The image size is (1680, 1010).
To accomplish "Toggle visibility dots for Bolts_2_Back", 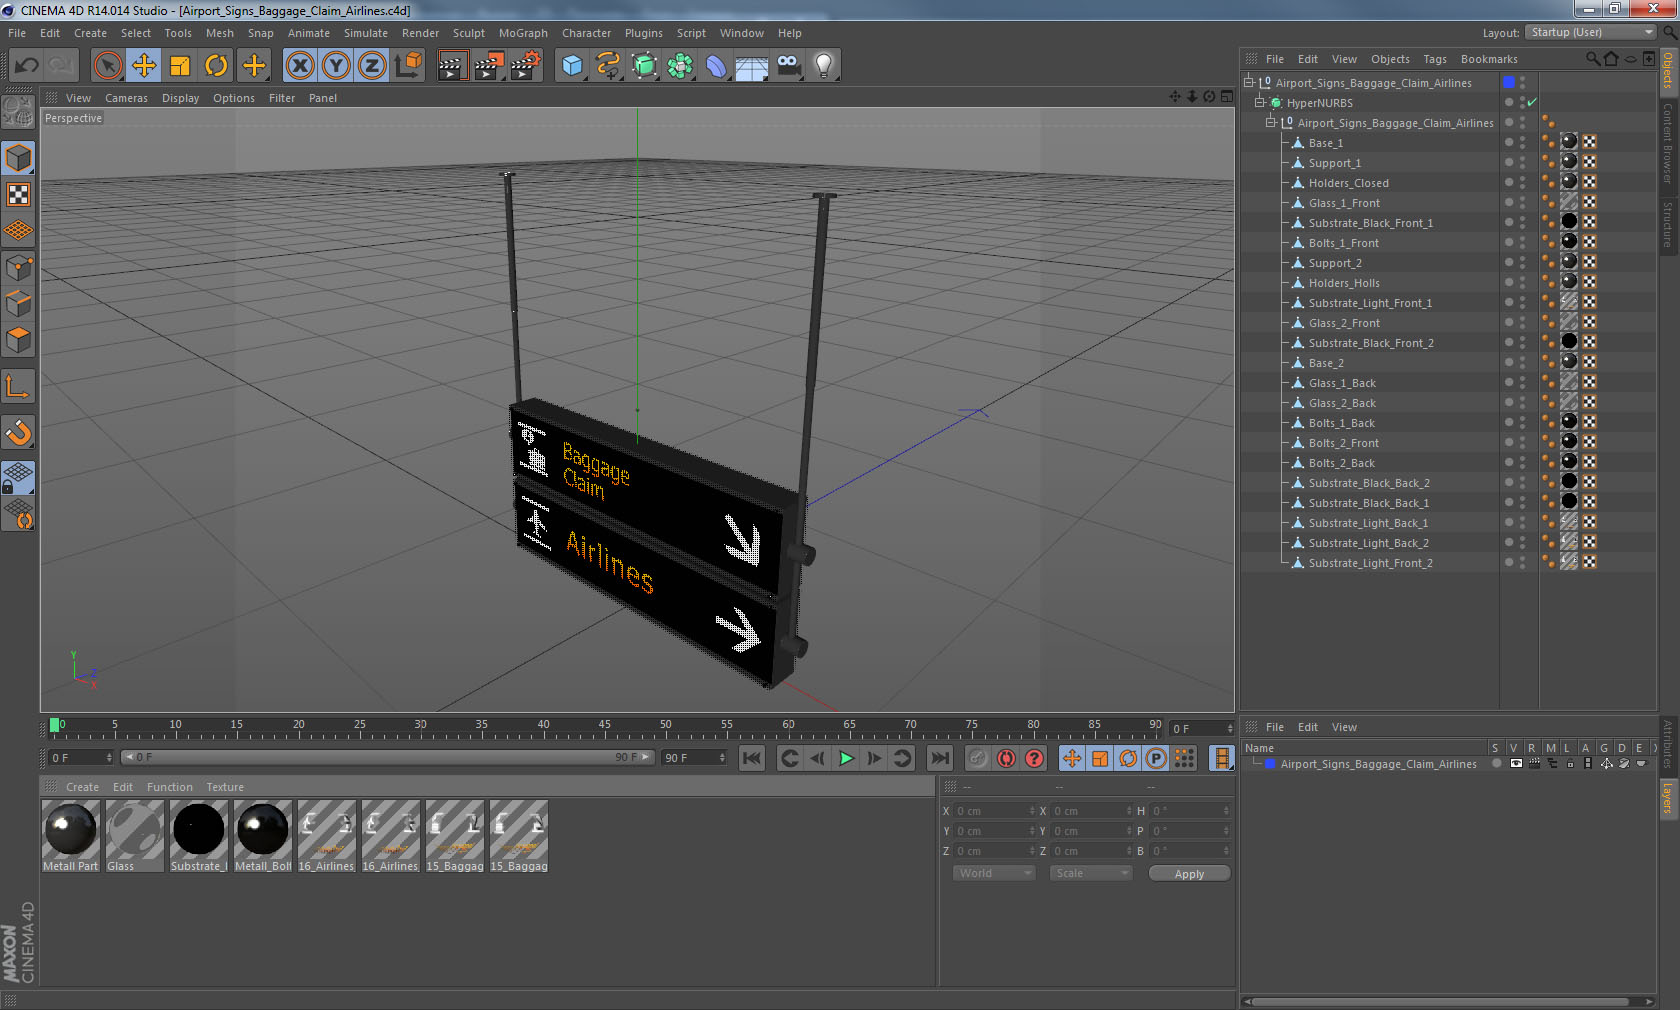I will tap(1522, 462).
